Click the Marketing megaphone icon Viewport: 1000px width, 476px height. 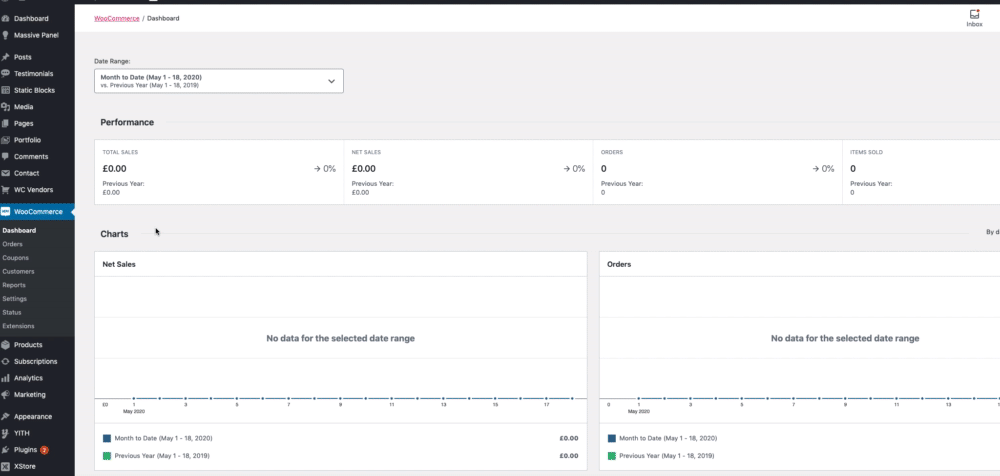click(x=6, y=394)
